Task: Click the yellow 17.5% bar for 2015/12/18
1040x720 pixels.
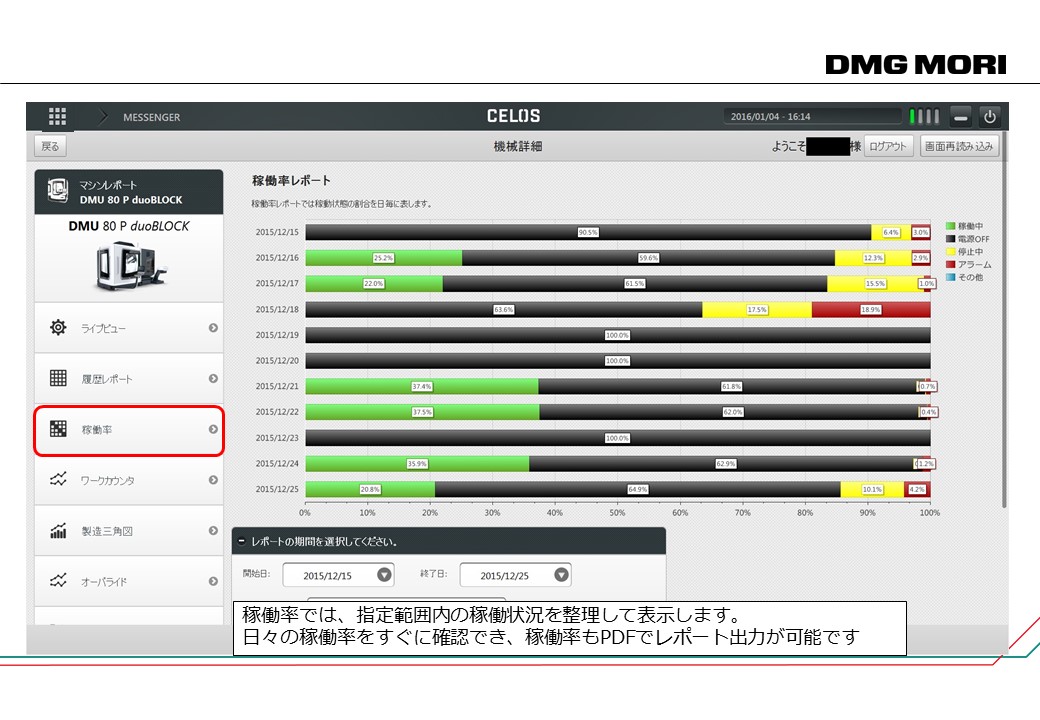Action: tap(757, 310)
